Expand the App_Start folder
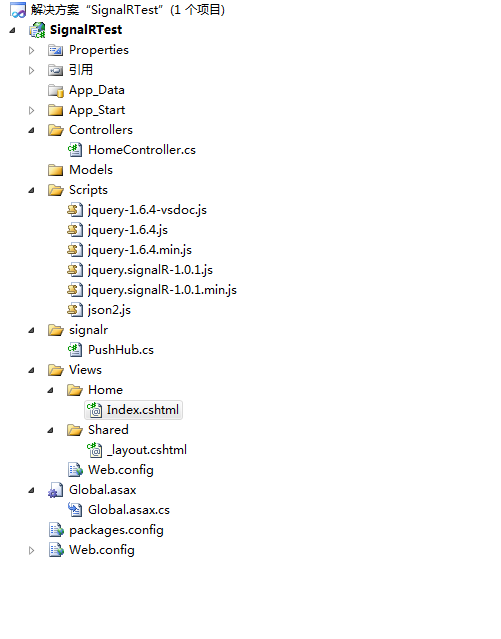 coord(31,110)
